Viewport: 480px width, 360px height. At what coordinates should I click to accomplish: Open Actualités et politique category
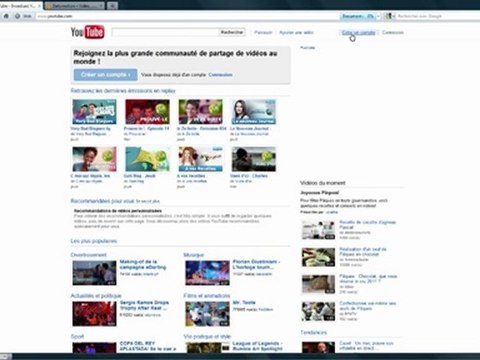[96, 296]
